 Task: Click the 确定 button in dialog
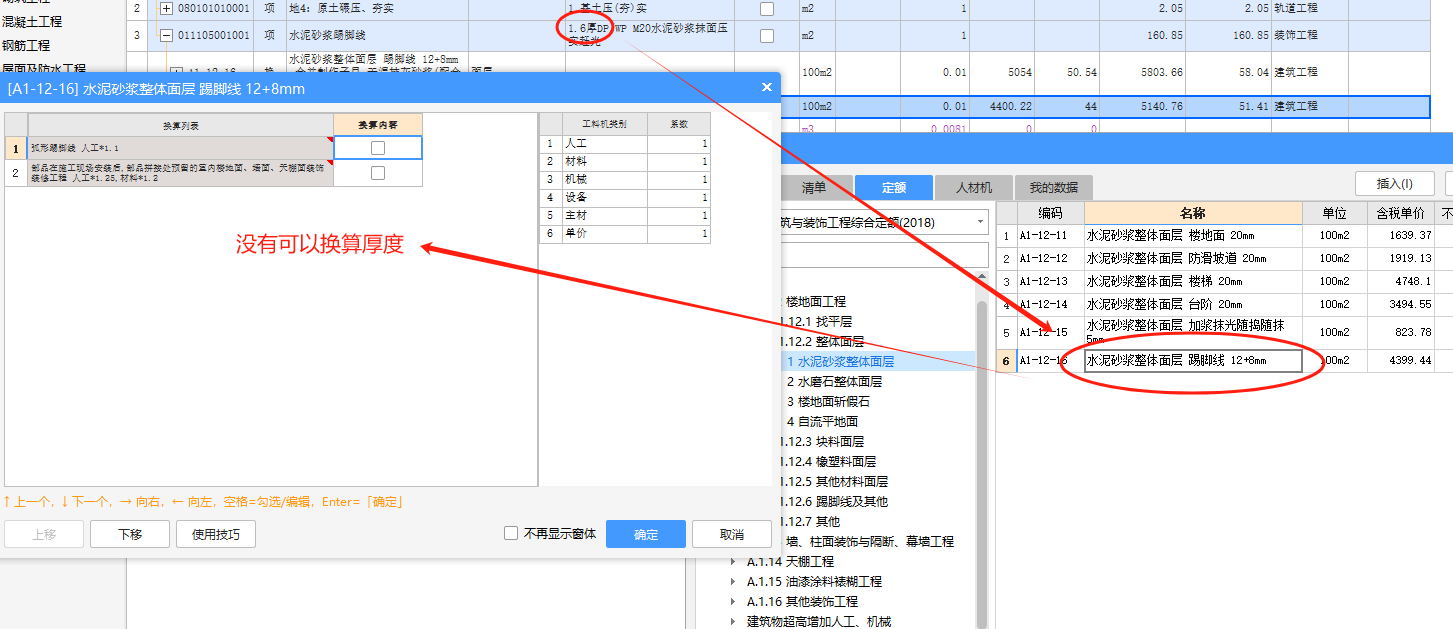coord(646,534)
